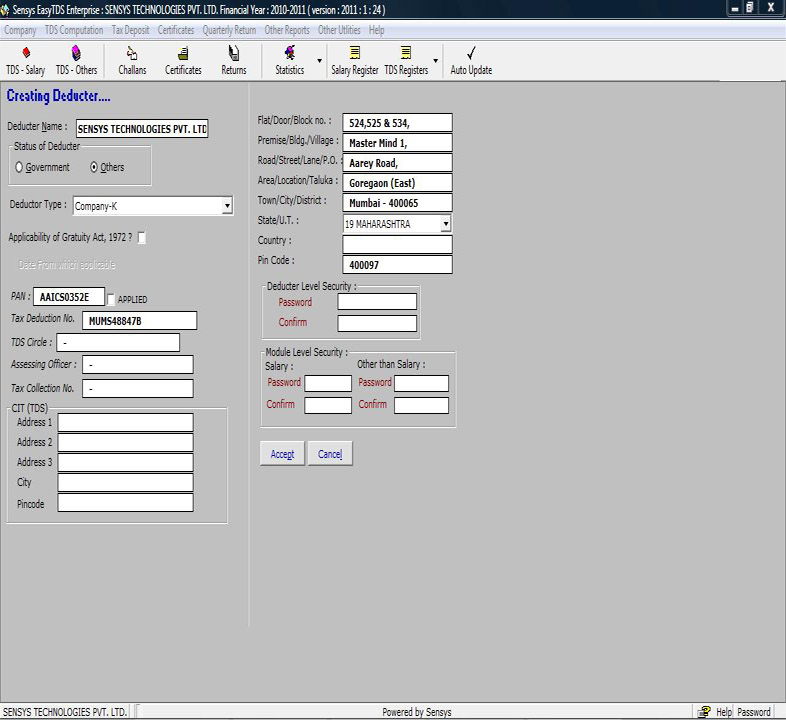Open the Returns toolbar icon
Image resolution: width=786 pixels, height=722 pixels.
234,61
